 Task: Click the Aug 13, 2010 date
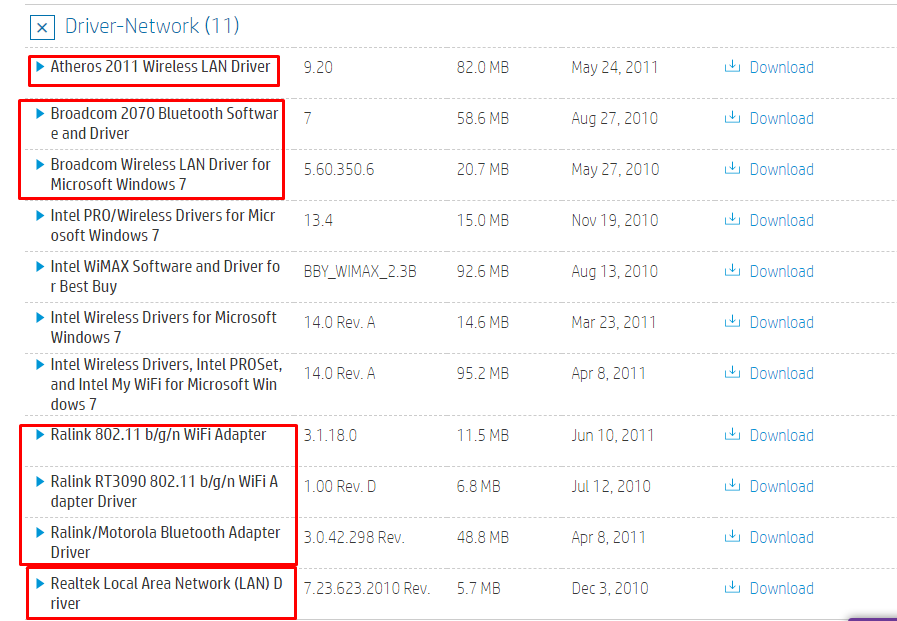614,271
